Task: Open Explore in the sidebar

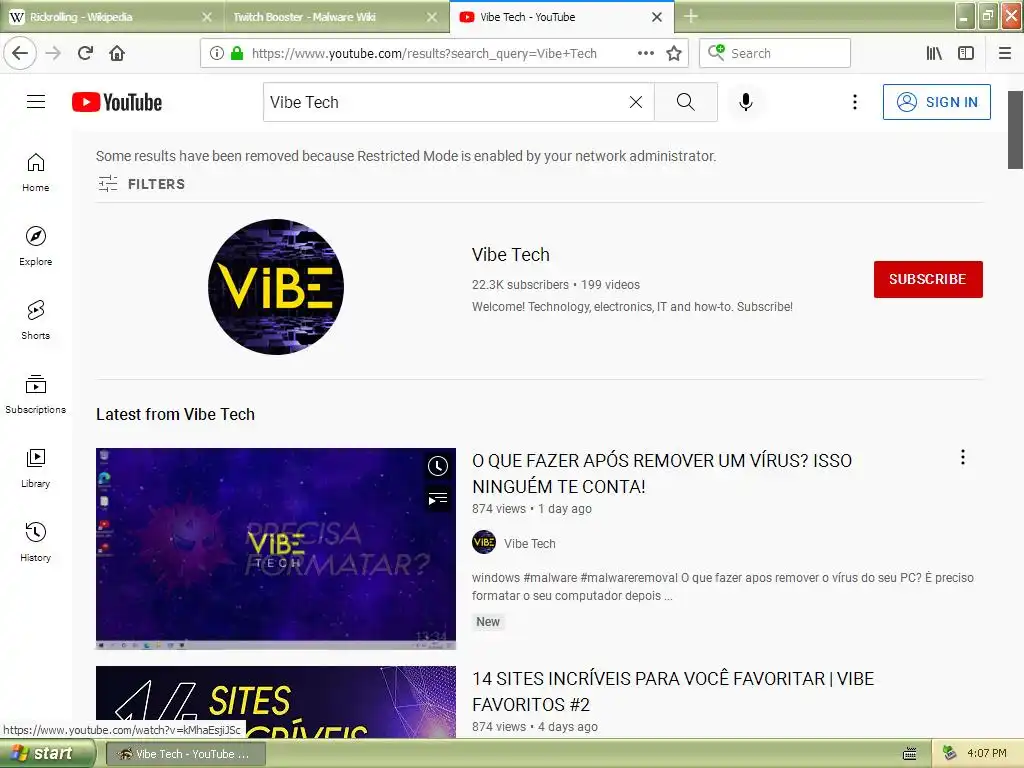Action: (36, 246)
